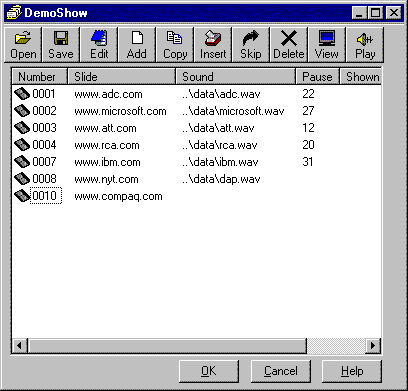The height and width of the screenshot is (391, 408).
Task: Click ..\data\att.wav sound entry
Action: coord(218,128)
